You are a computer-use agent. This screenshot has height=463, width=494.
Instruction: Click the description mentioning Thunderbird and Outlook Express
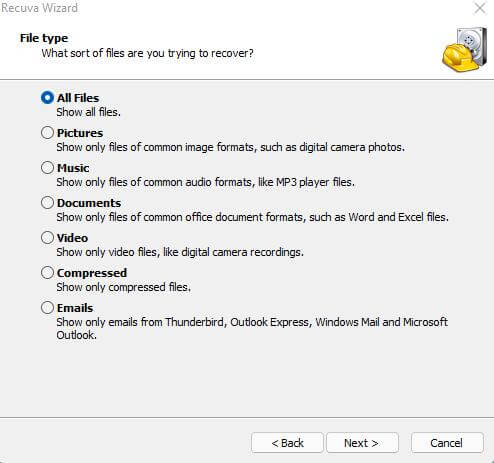(x=252, y=329)
